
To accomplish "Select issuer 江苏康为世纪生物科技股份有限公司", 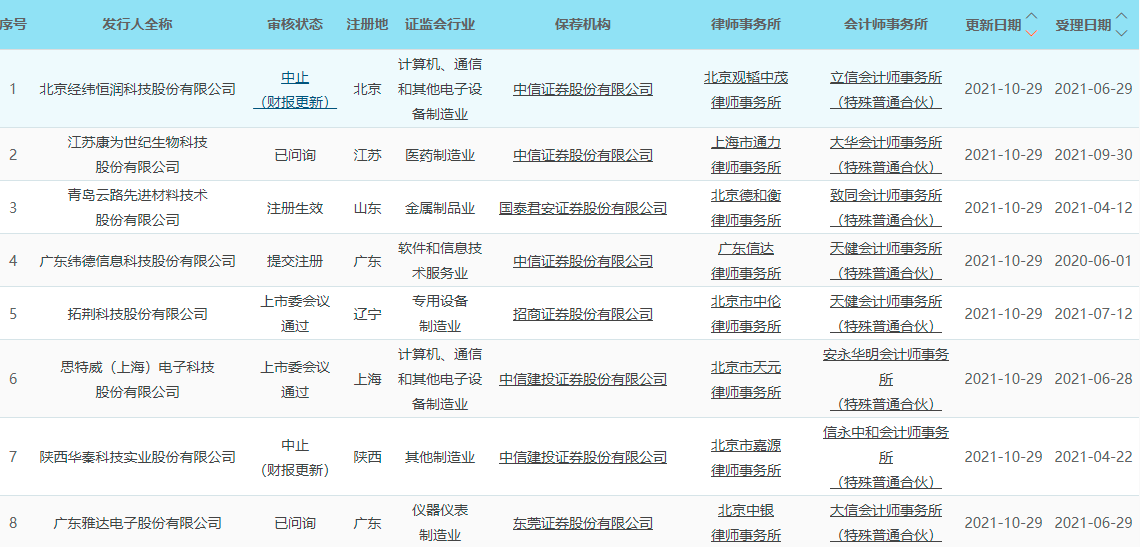I will (x=137, y=155).
